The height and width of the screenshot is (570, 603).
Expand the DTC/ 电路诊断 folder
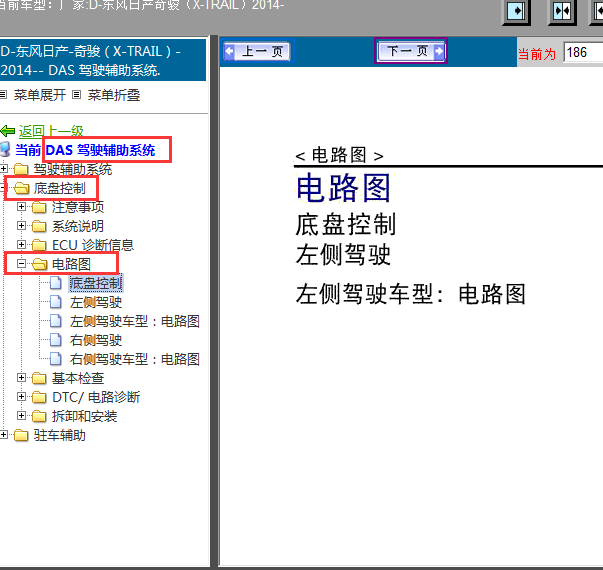22,396
